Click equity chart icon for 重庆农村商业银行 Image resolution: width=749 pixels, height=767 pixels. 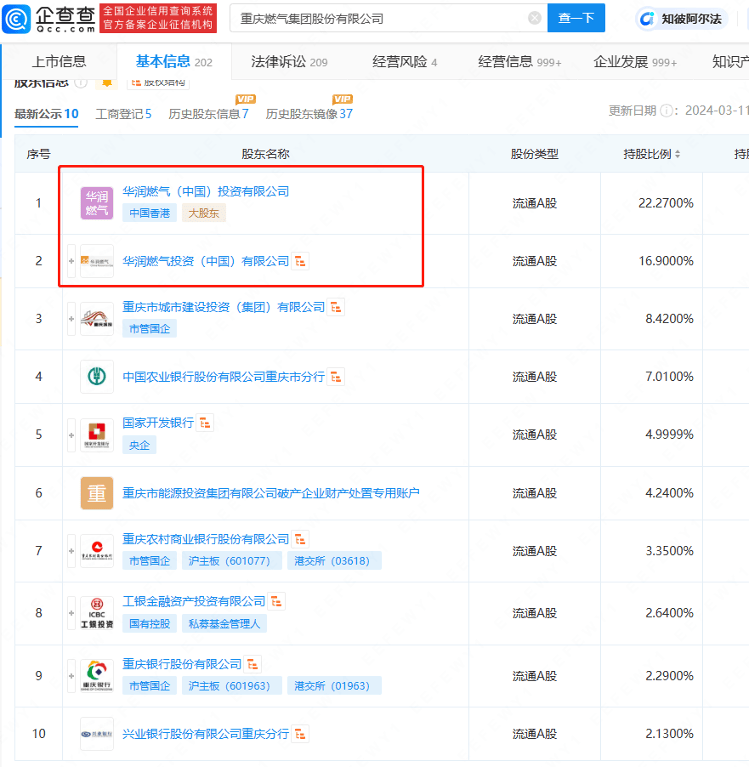tap(301, 539)
